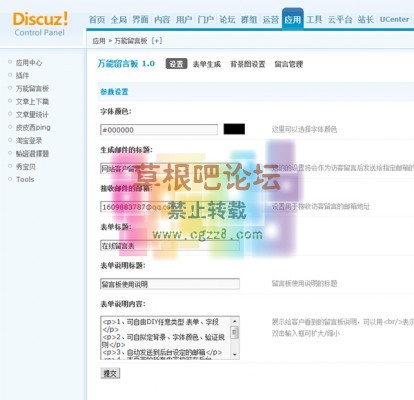Click the hint text 双击输入框可扩大/缩小
414x400 pixels.
305,333
